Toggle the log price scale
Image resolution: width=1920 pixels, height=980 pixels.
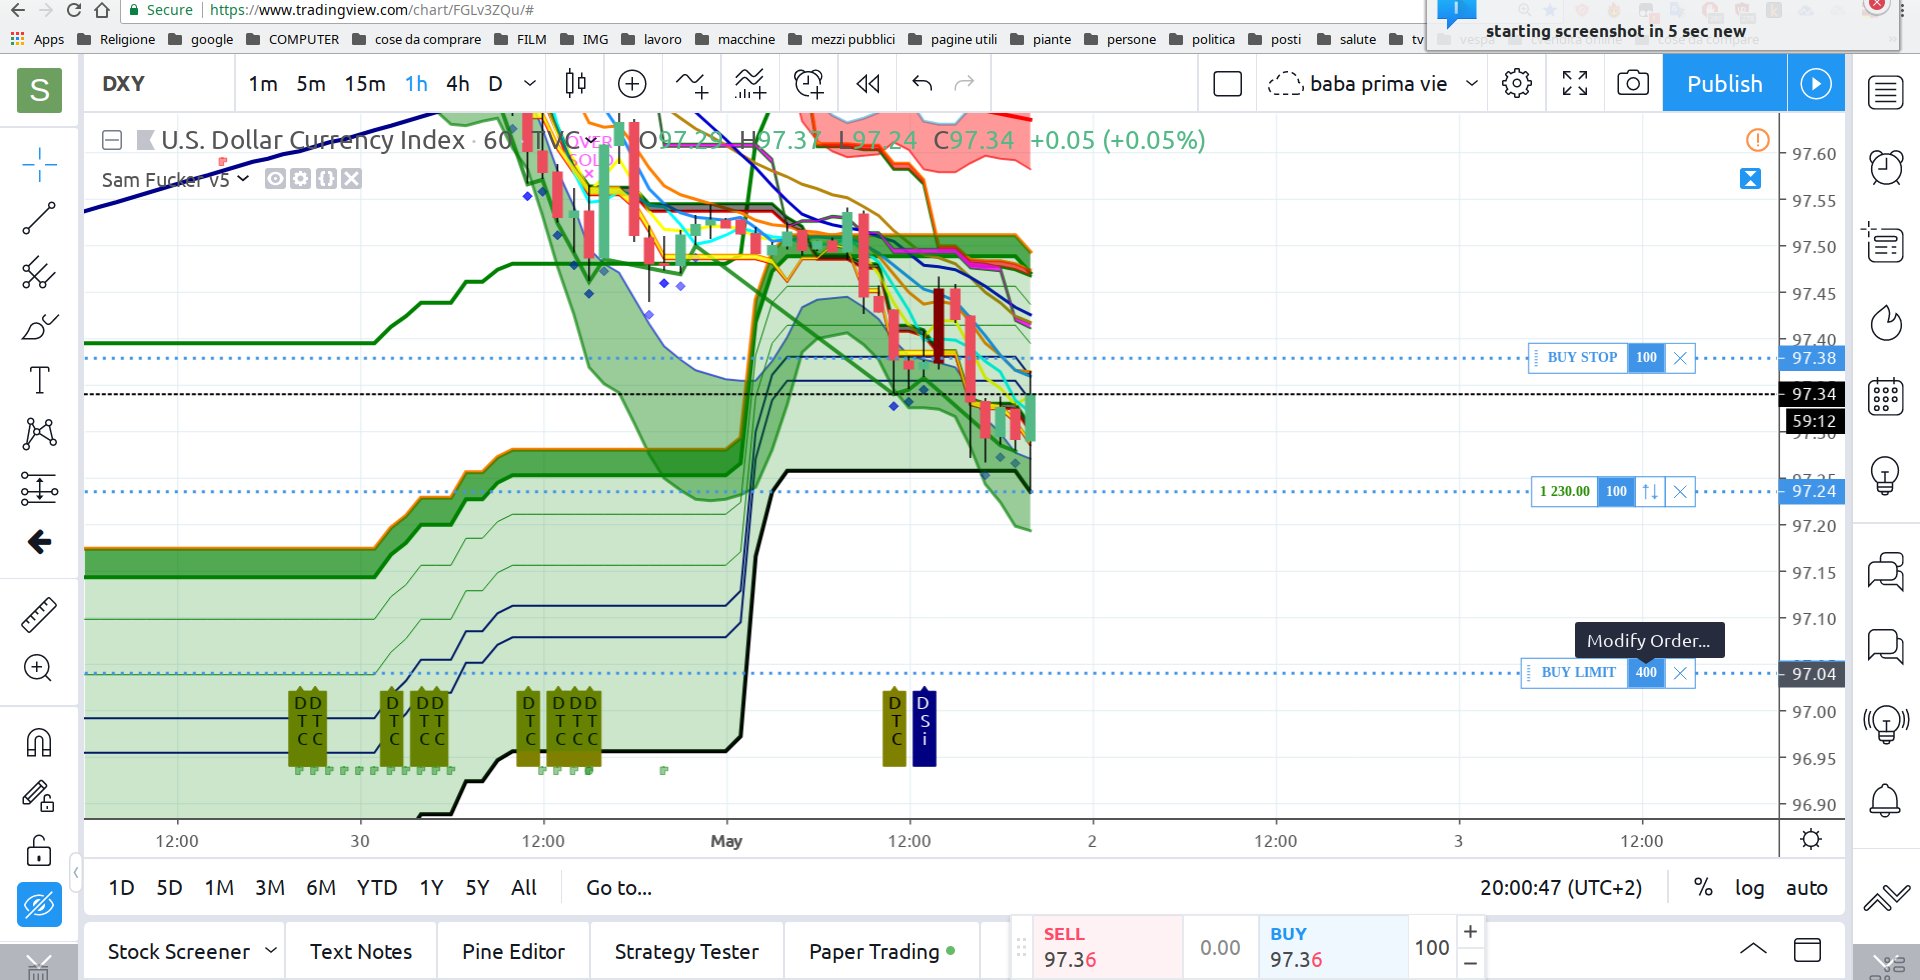(1749, 888)
